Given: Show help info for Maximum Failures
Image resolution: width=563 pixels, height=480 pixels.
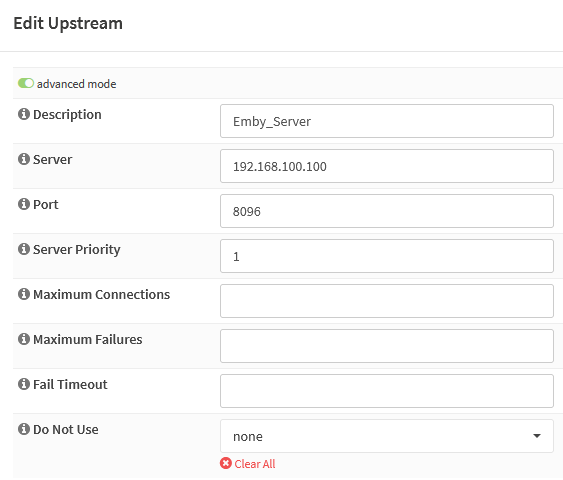Looking at the screenshot, I should pyautogui.click(x=24, y=339).
